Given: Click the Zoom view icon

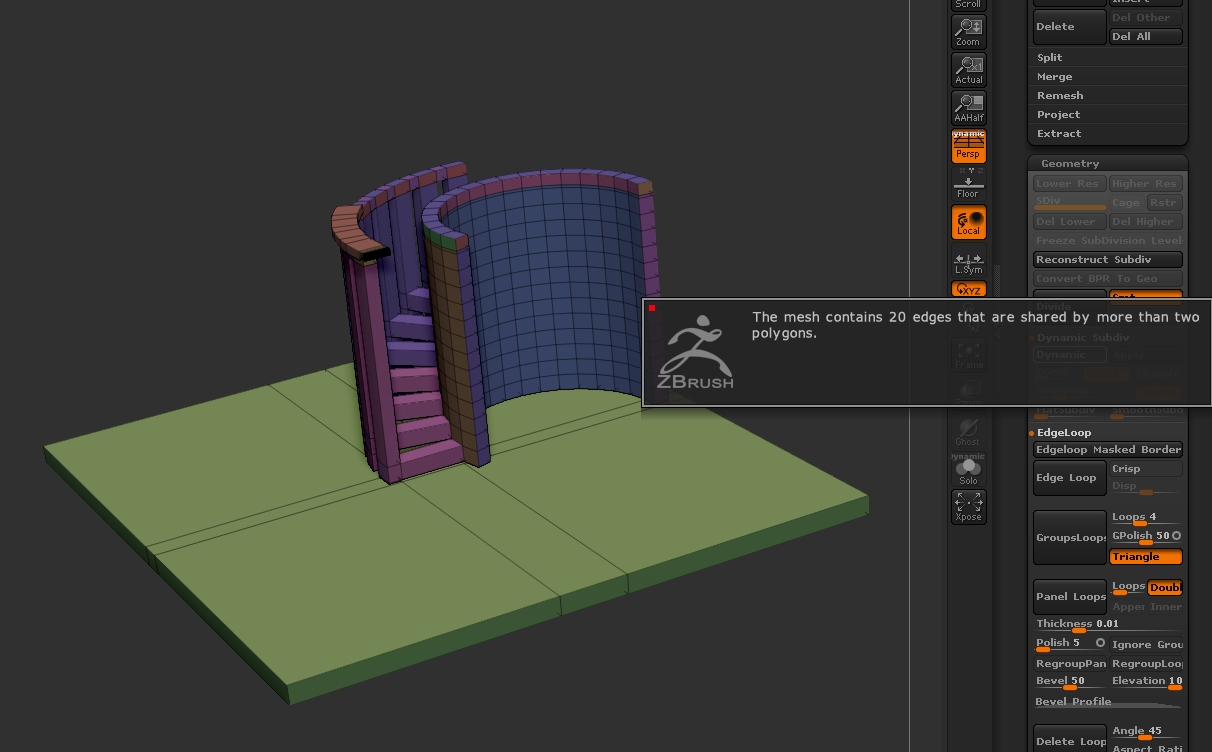Looking at the screenshot, I should 968,31.
